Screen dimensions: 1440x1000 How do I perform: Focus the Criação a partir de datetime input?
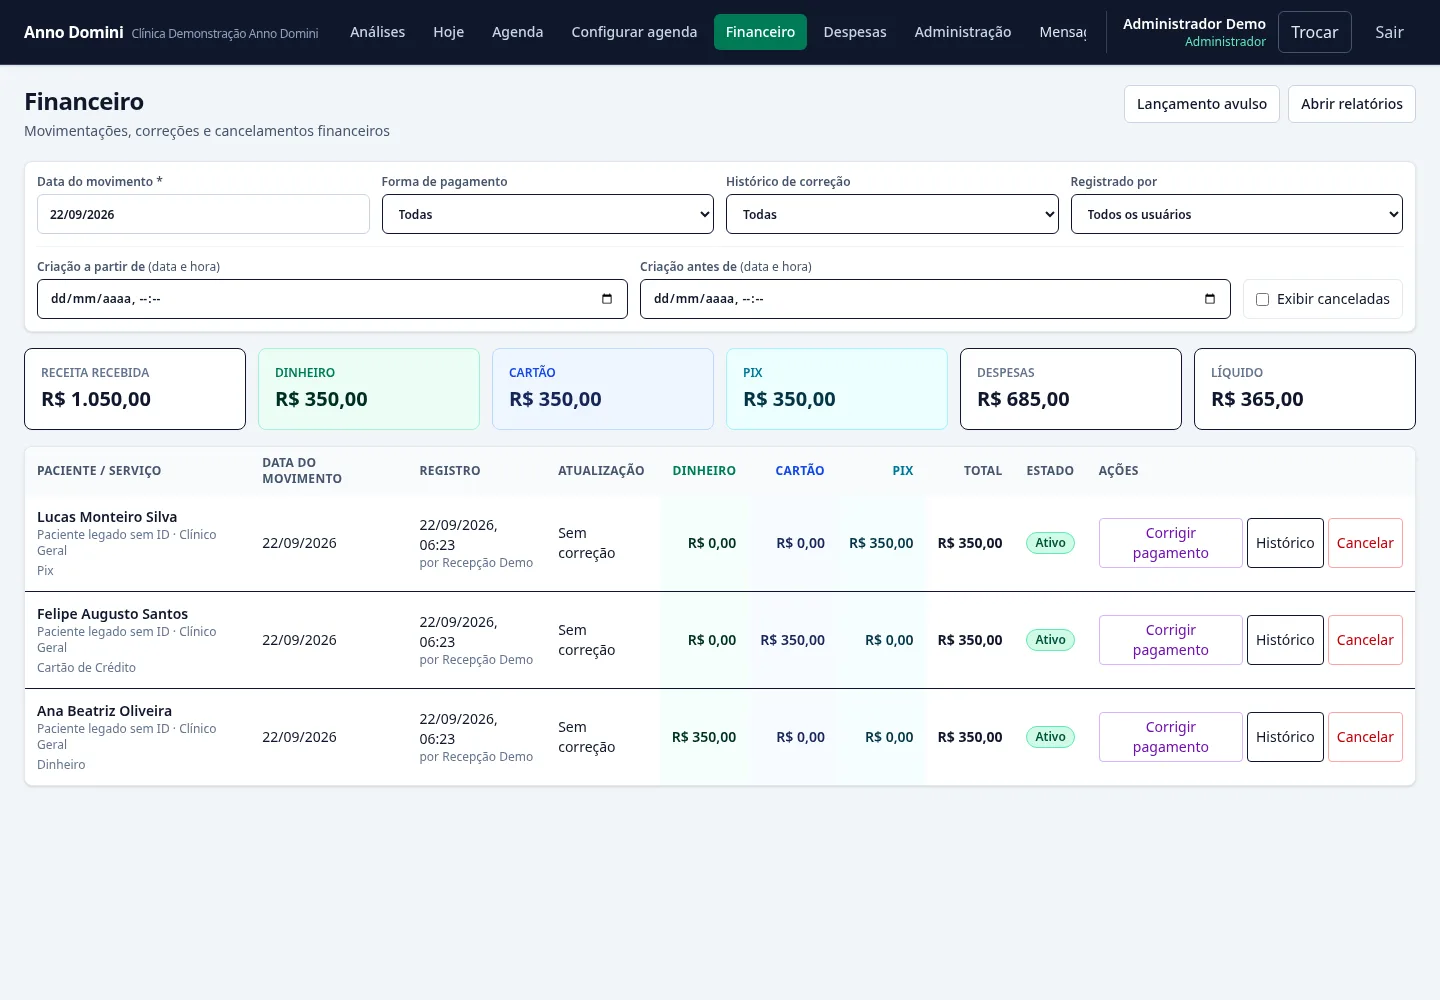[x=332, y=299]
